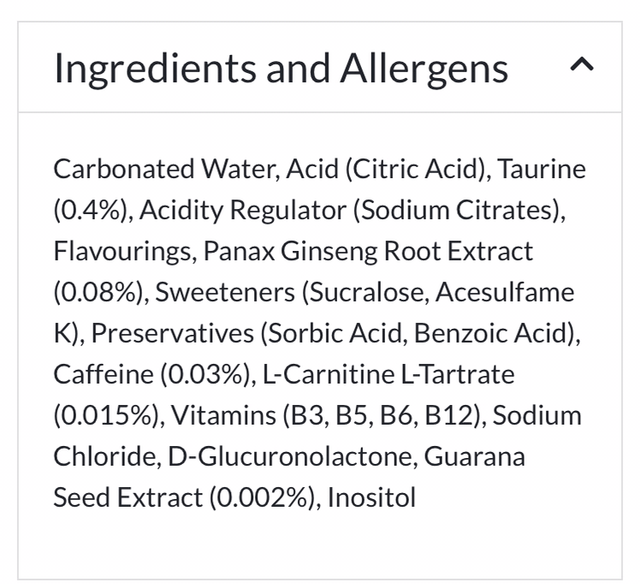Click the Caffeine (0.03%) text
Screen dimensions: 640x584
152,375
